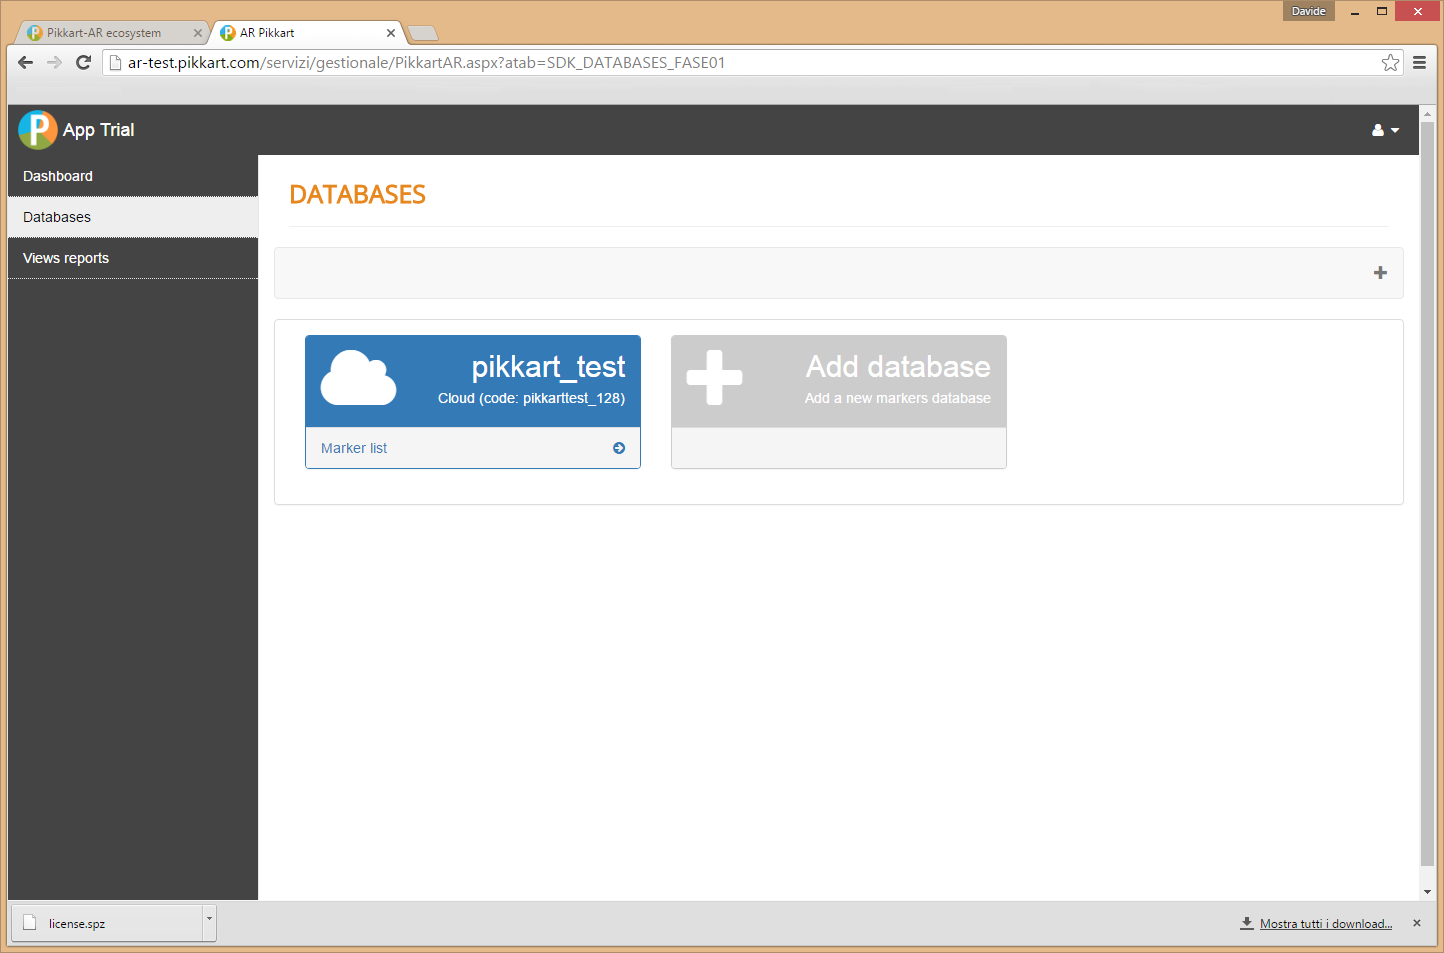Viewport: 1444px width, 953px height.
Task: Go to the Dashboard section
Action: click(x=133, y=176)
